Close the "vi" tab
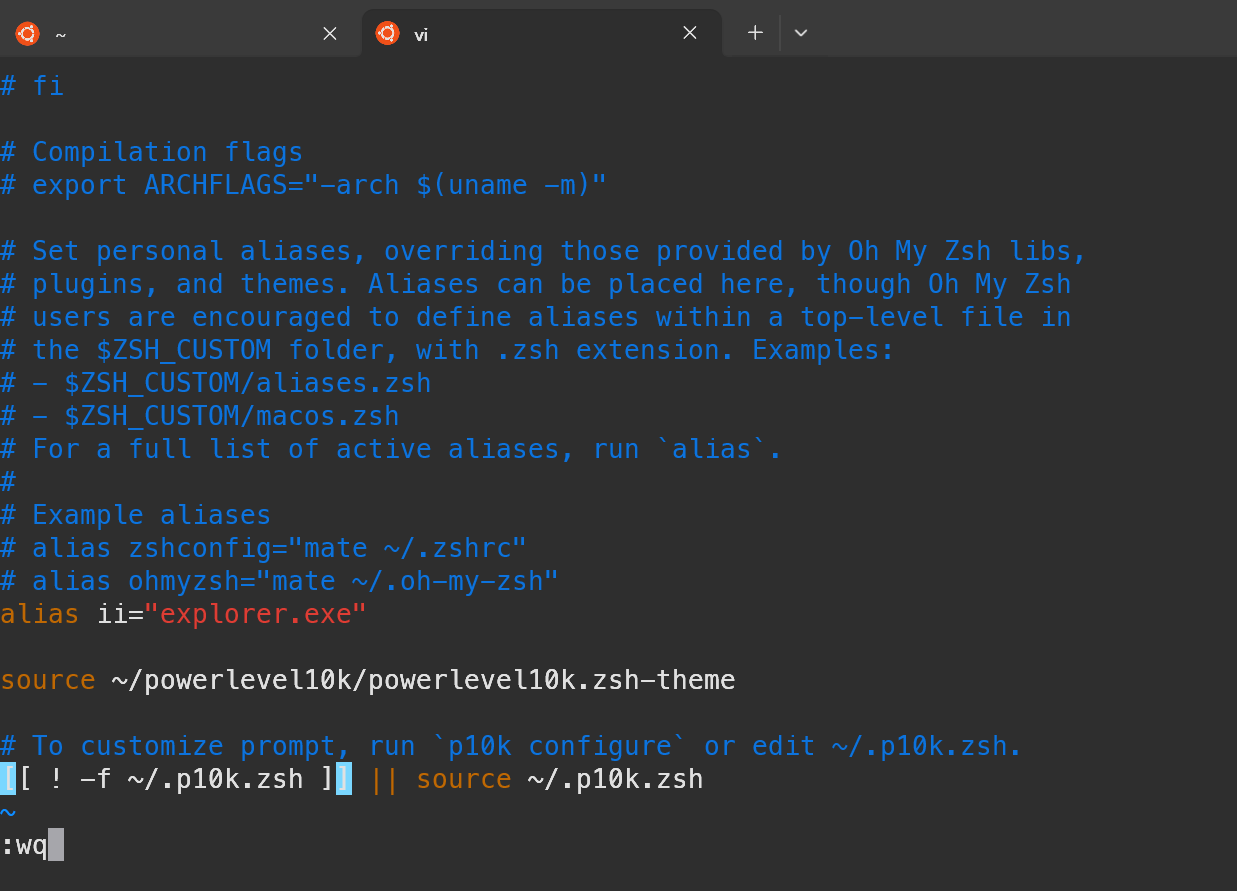The width and height of the screenshot is (1237, 891). [690, 33]
